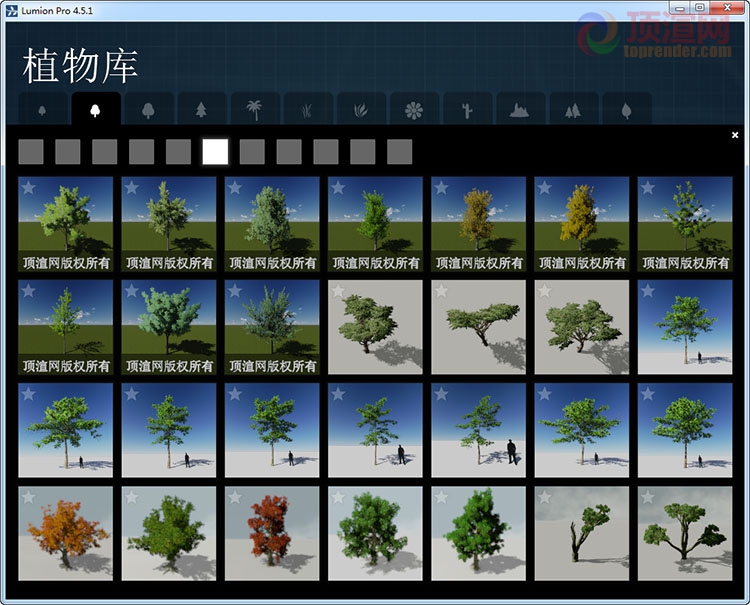
Task: Open the small trees category tab
Action: click(x=43, y=110)
